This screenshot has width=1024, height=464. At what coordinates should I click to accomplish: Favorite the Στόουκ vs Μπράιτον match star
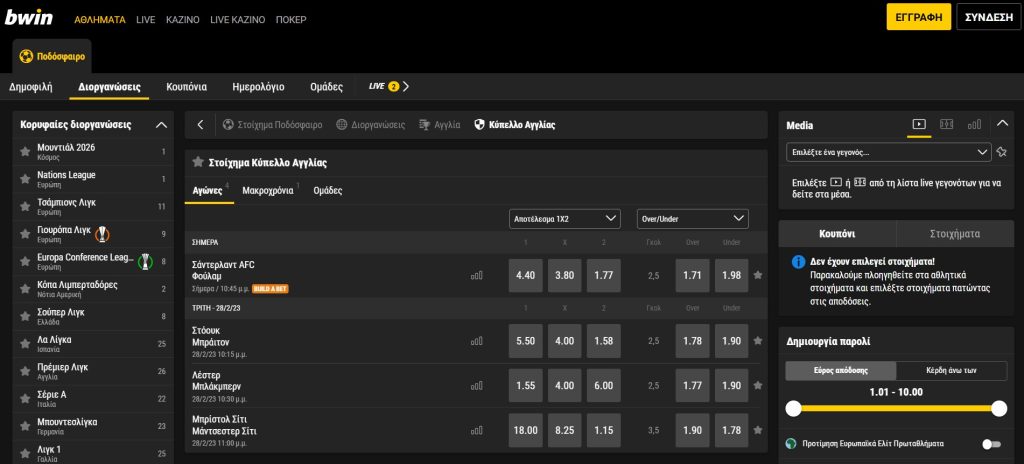(x=758, y=340)
